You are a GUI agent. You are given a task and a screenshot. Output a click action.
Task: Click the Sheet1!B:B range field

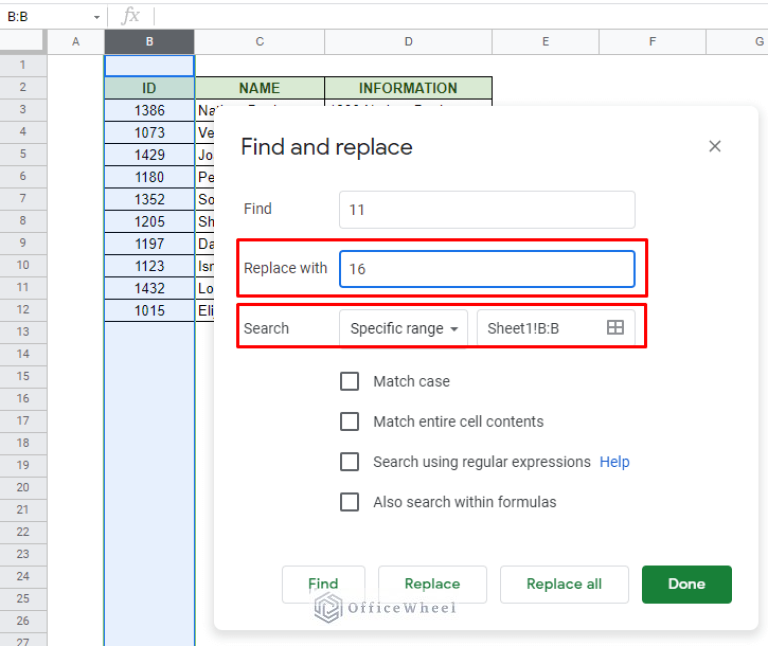(x=556, y=328)
